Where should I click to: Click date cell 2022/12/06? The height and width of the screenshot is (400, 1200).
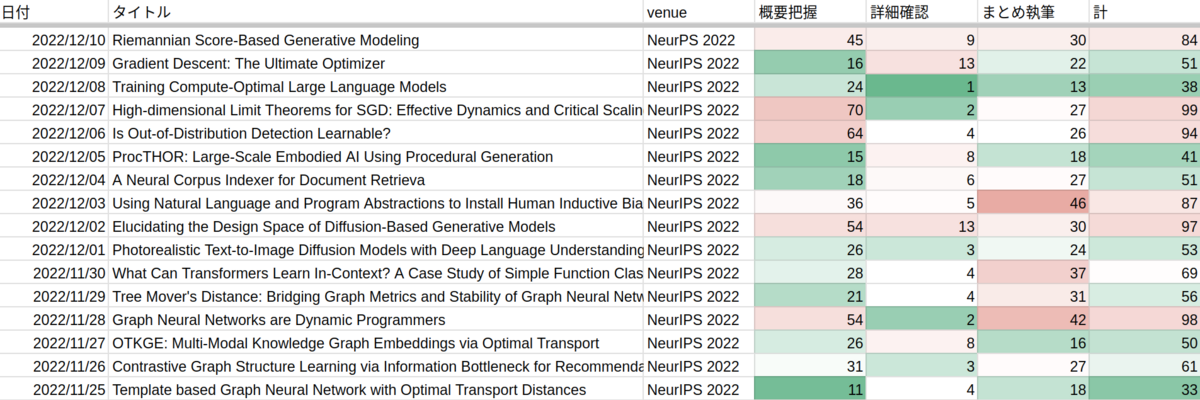pyautogui.click(x=54, y=134)
